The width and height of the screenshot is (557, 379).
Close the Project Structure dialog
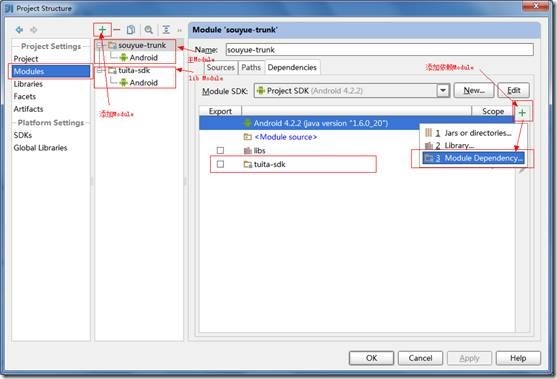pyautogui.click(x=536, y=5)
